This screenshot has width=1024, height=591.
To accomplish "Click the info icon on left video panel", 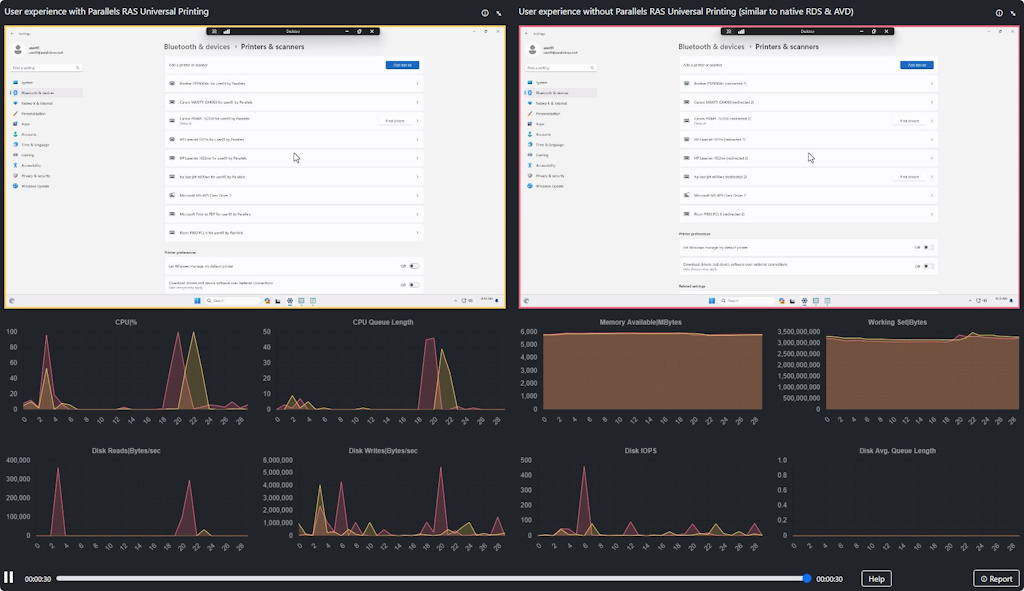I will point(485,13).
